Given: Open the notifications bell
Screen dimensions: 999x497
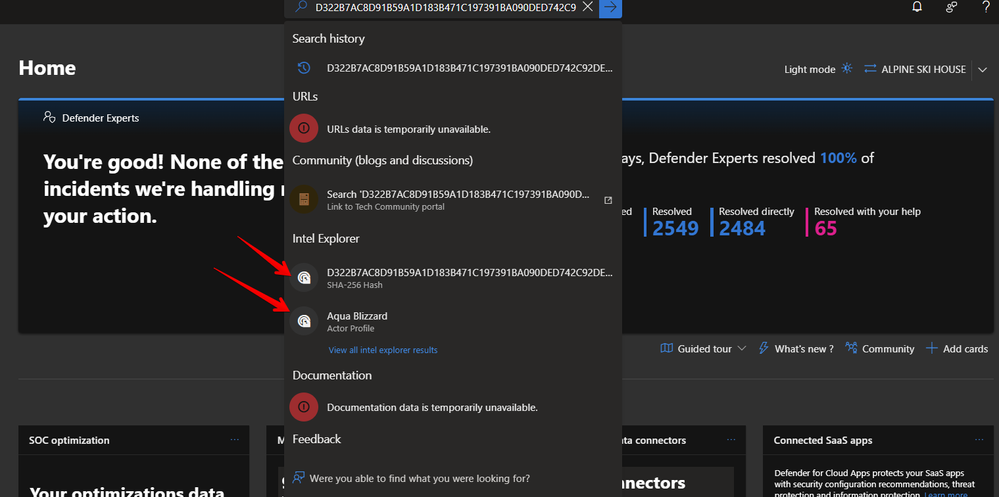Looking at the screenshot, I should pyautogui.click(x=917, y=7).
